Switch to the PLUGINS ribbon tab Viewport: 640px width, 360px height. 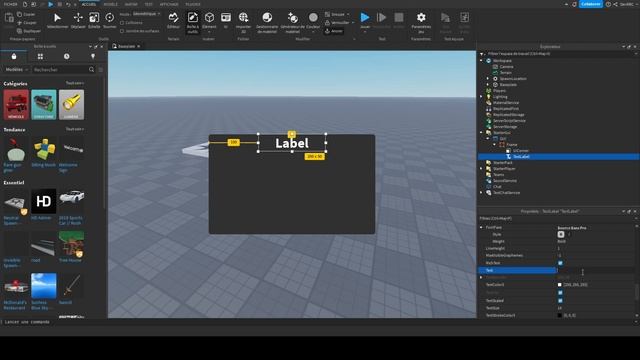click(193, 4)
